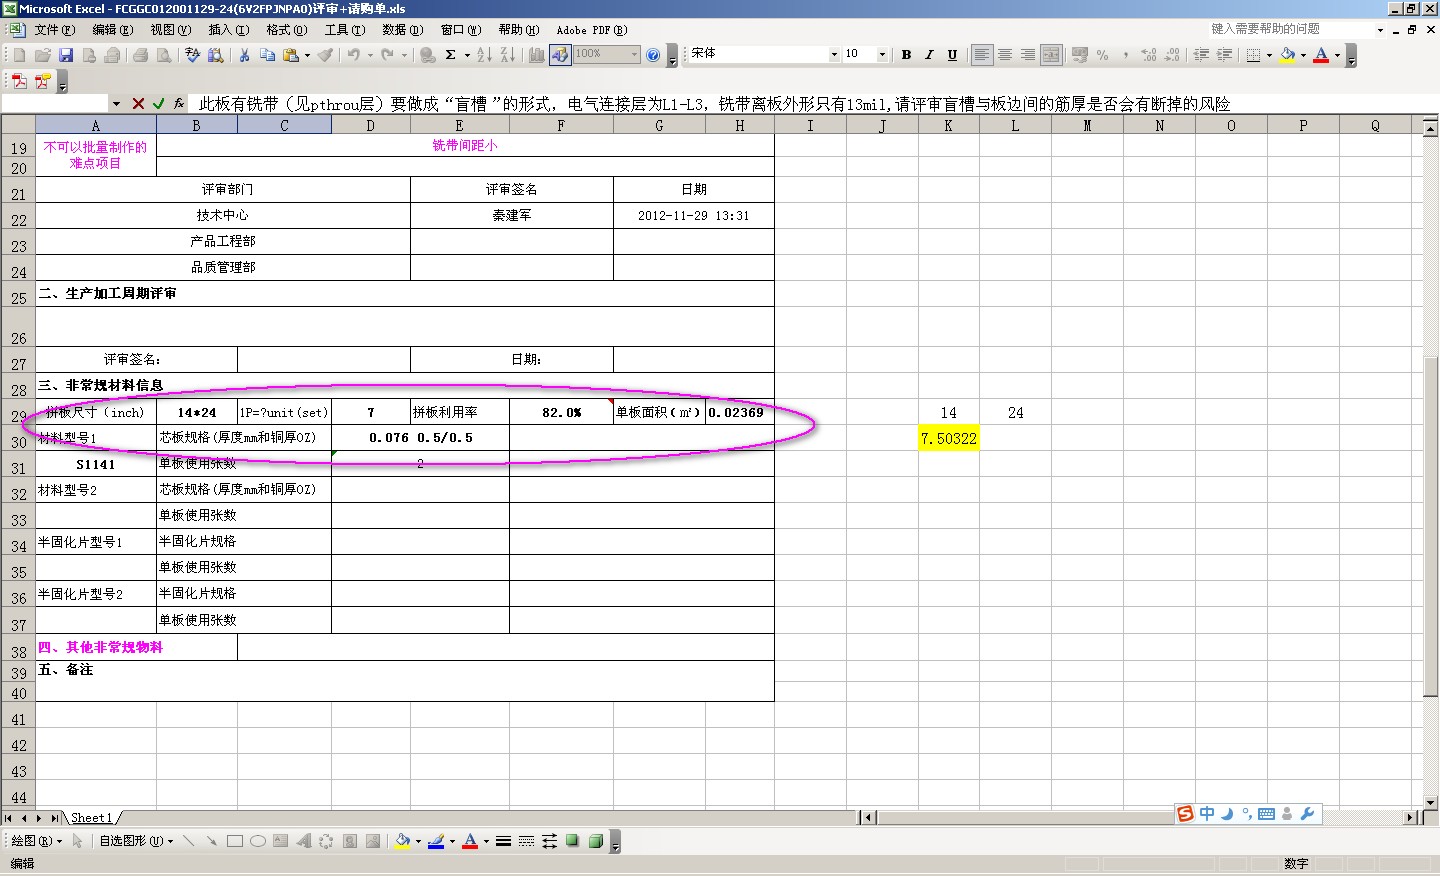Open Print Preview from the toolbar
1440x876 pixels.
163,55
